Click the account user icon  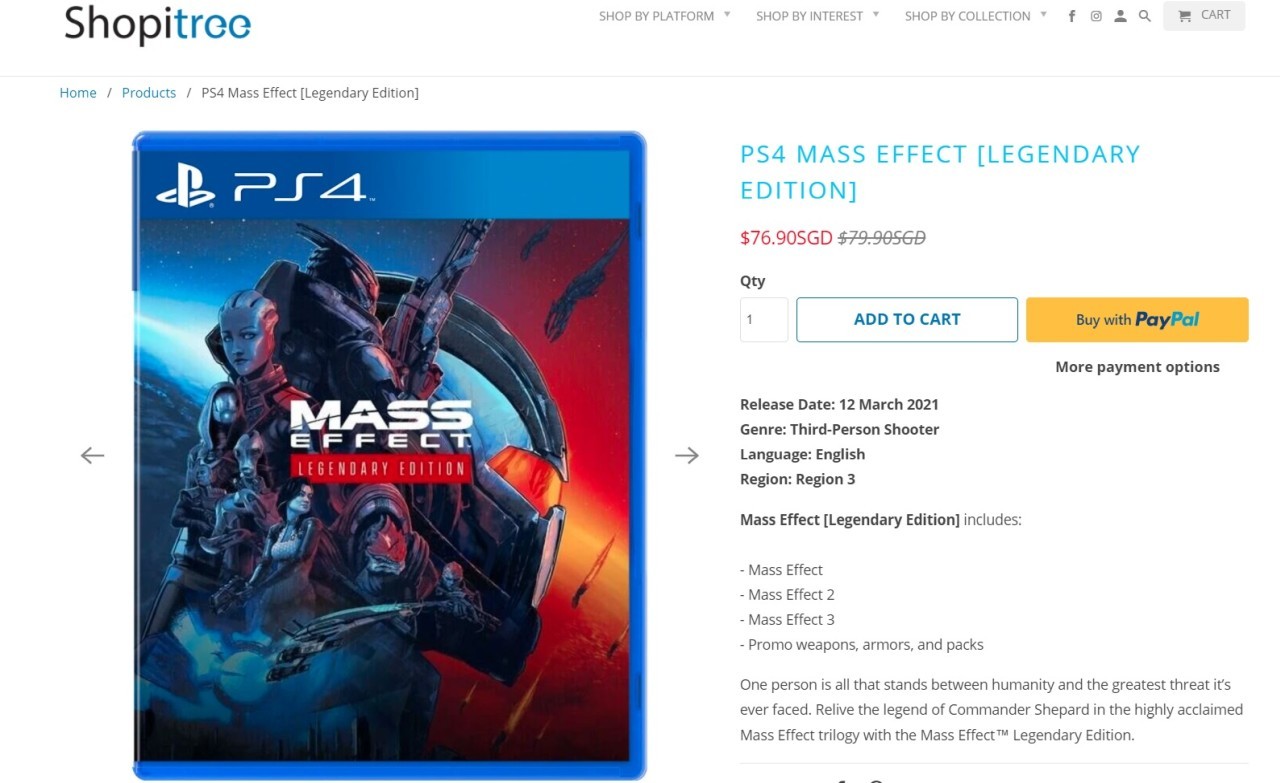pos(1120,16)
